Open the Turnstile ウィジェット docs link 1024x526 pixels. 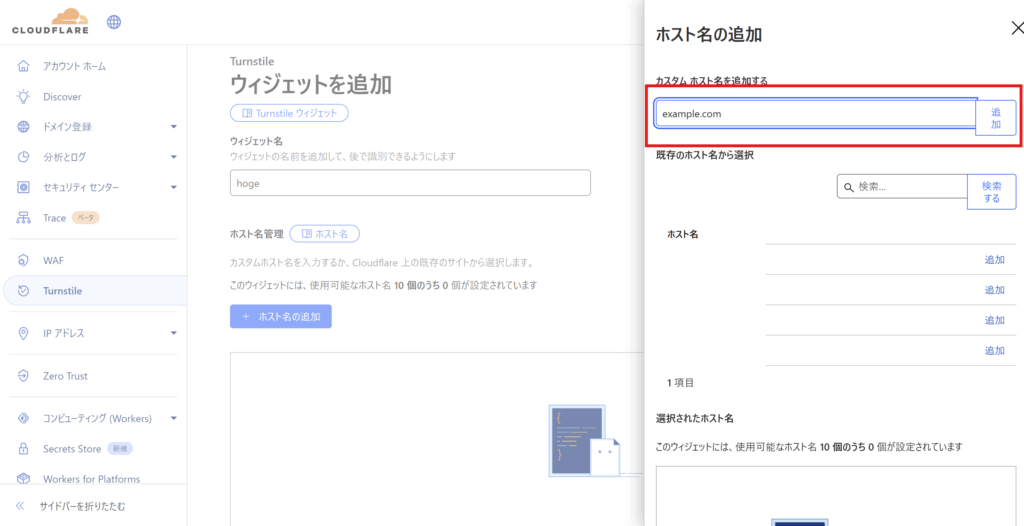(289, 113)
